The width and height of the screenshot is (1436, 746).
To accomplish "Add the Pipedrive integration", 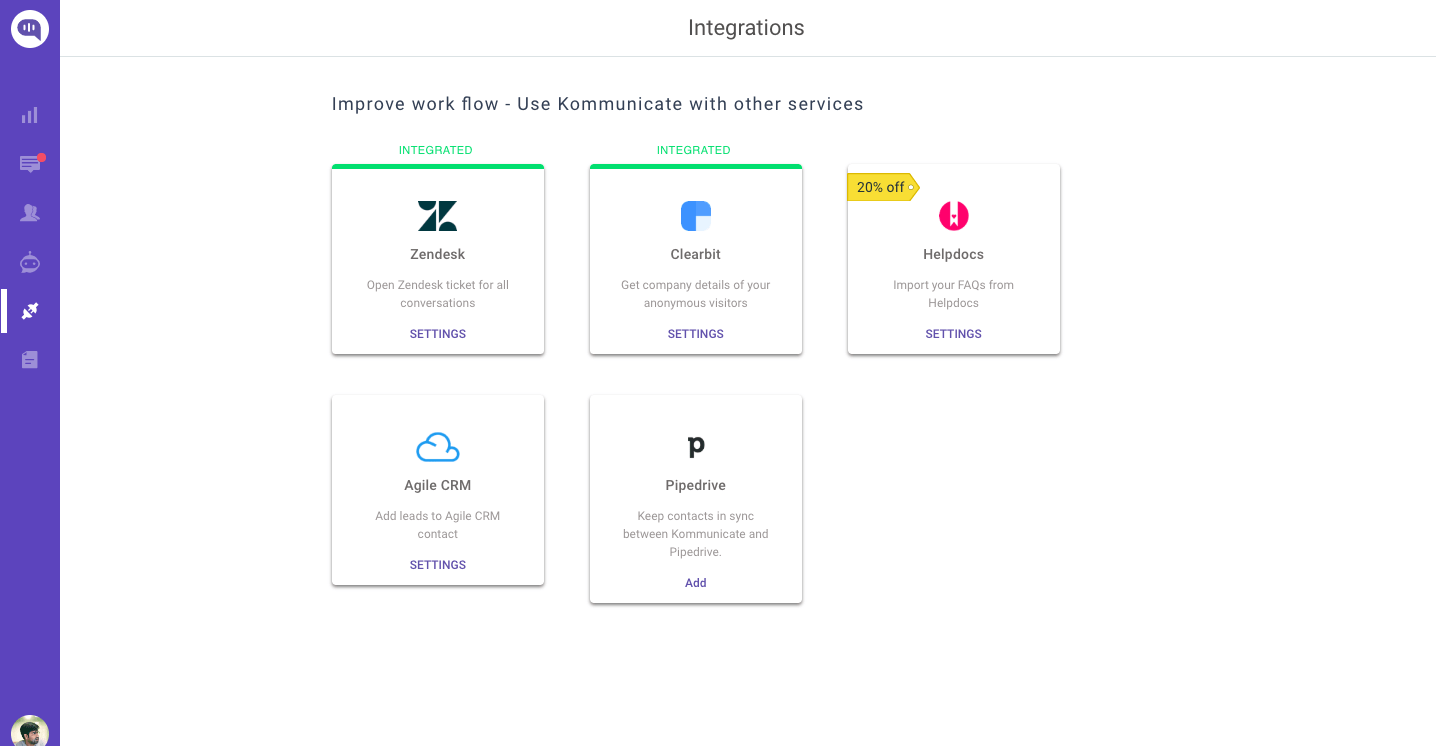I will point(695,582).
